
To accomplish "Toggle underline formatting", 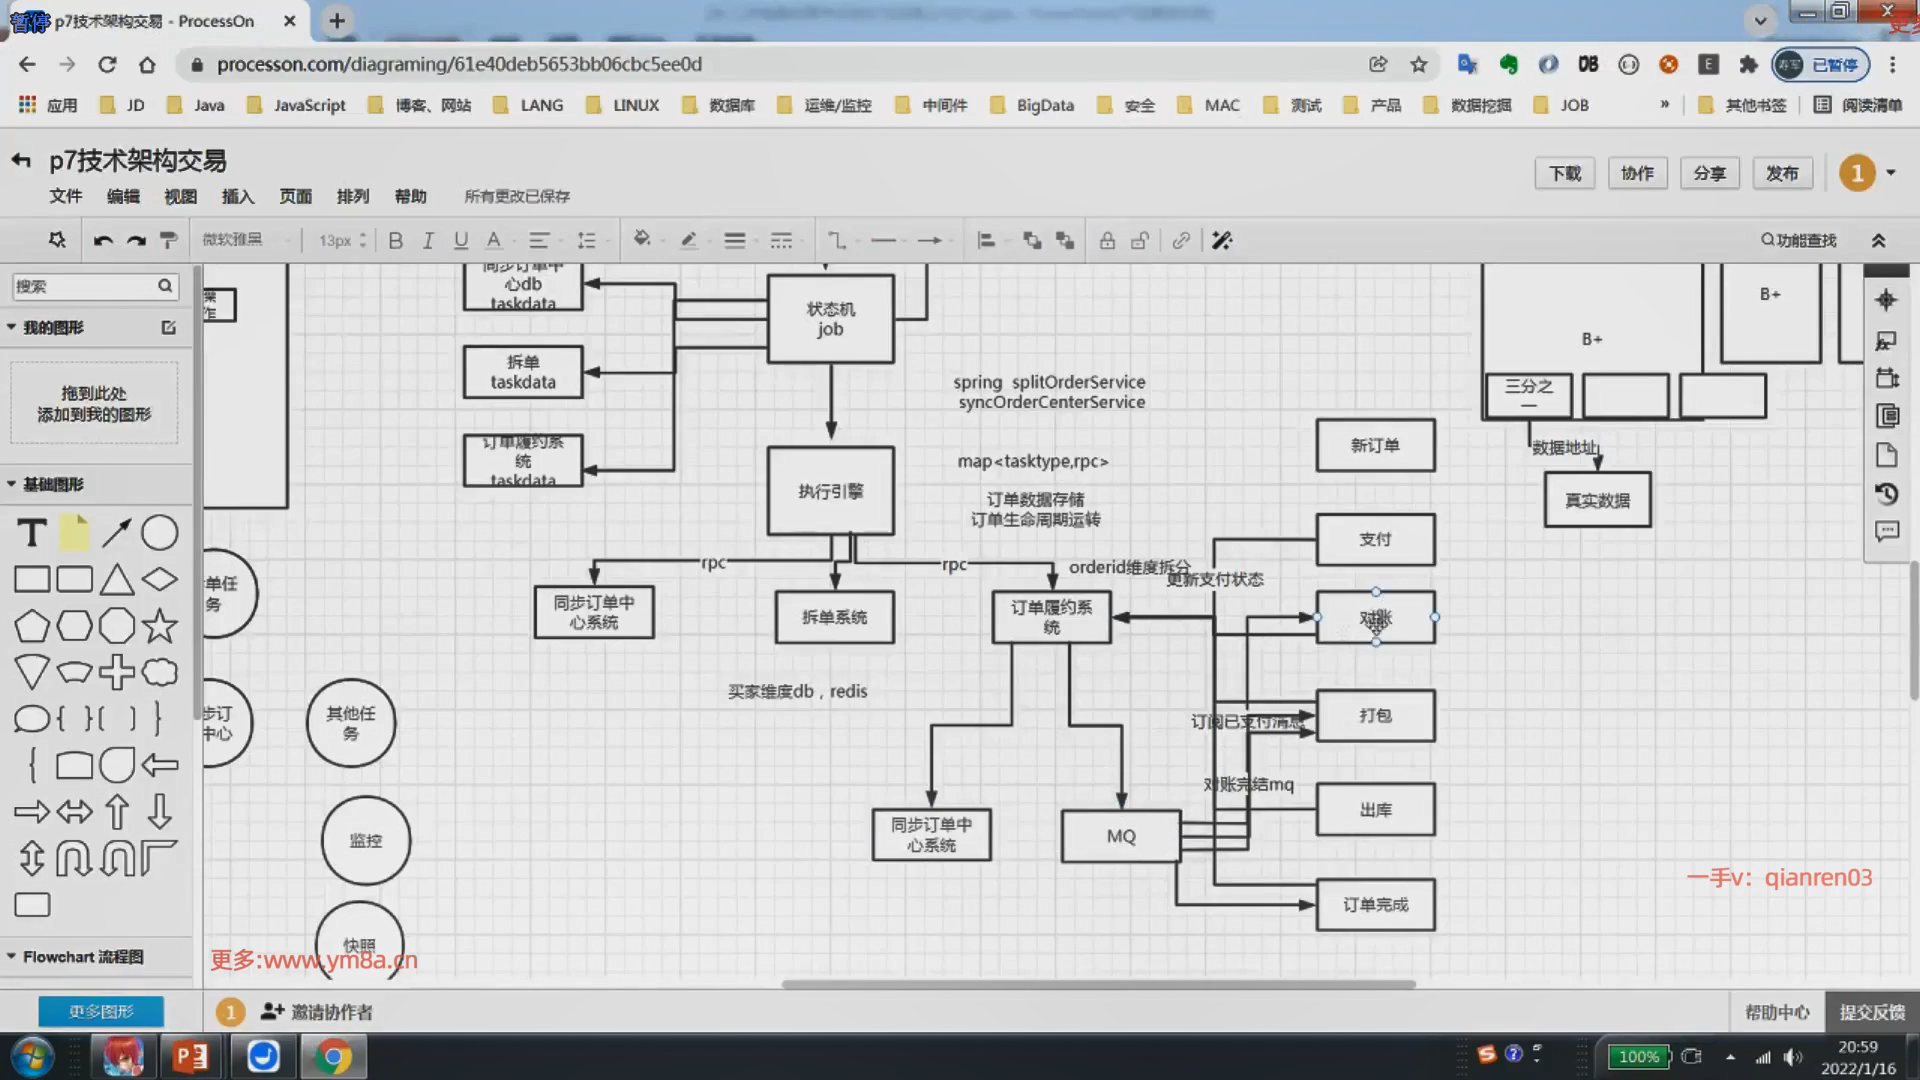I will [460, 241].
